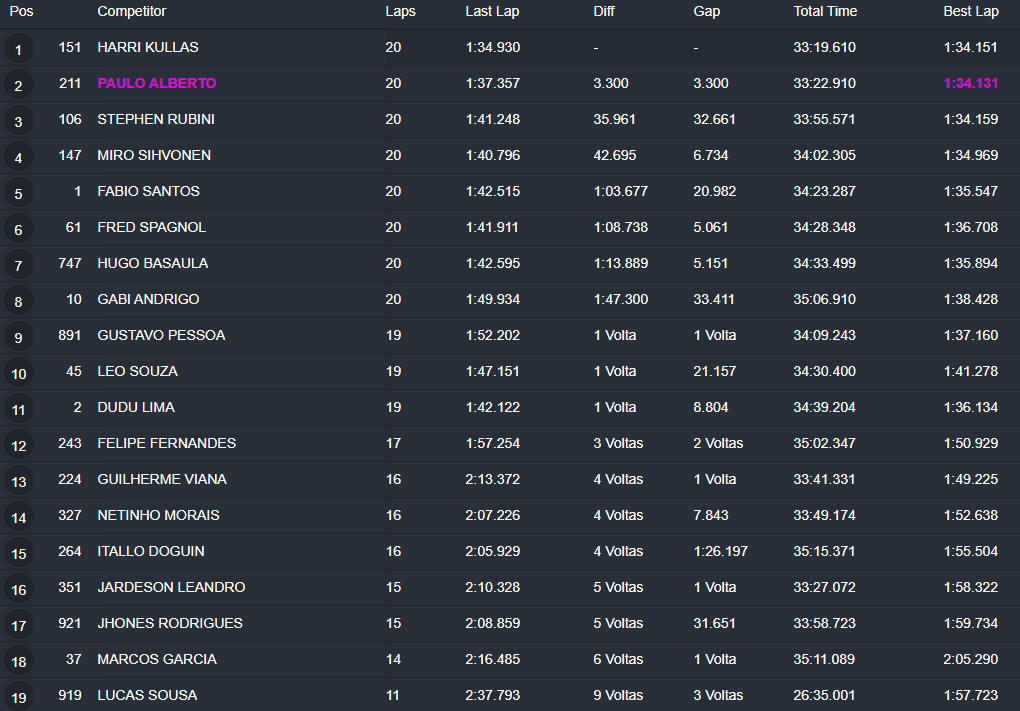This screenshot has width=1020, height=711.
Task: Click position badge 12 for Felipe Fernandes
Action: (x=18, y=446)
